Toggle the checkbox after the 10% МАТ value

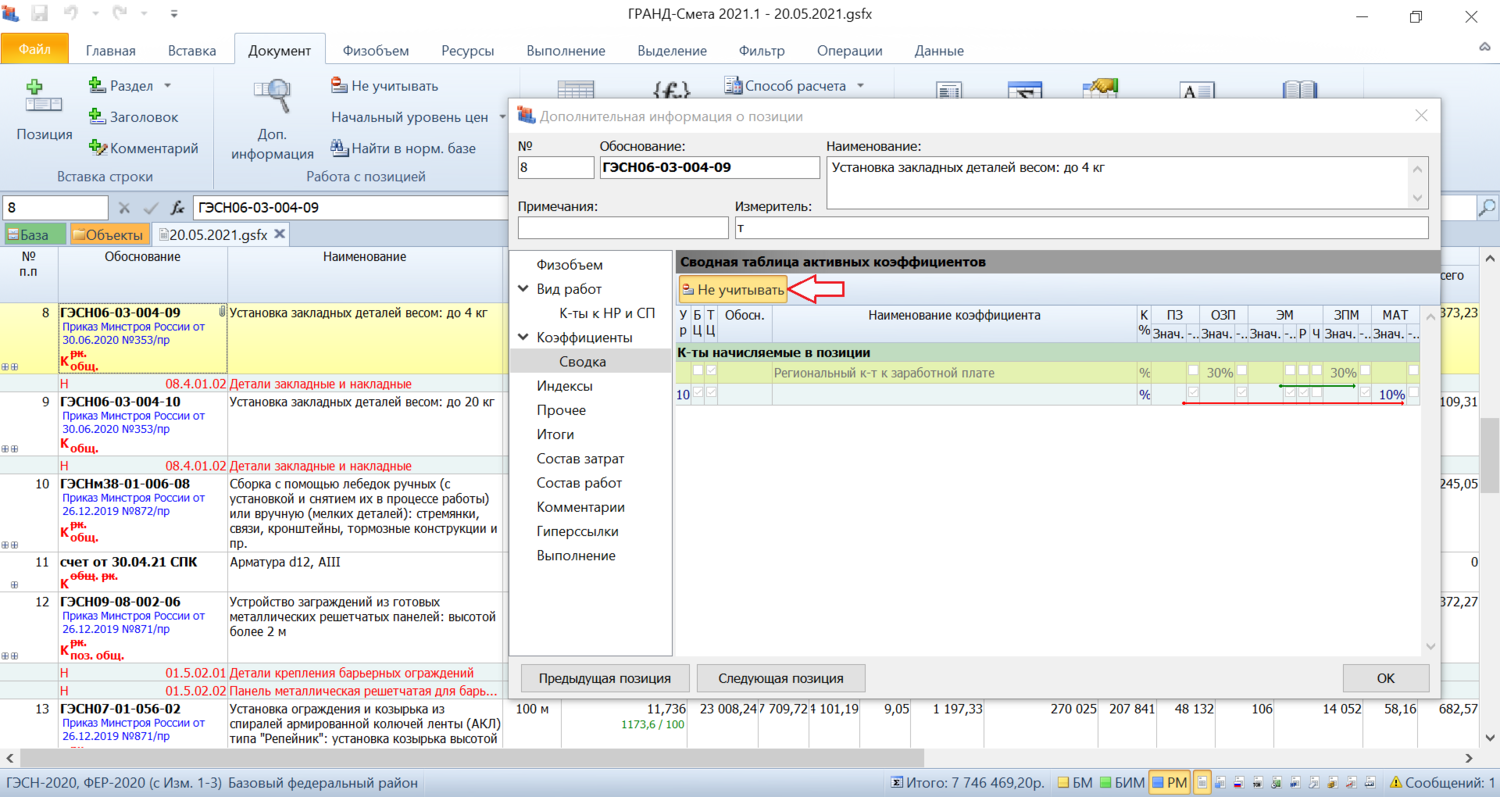click(1413, 395)
